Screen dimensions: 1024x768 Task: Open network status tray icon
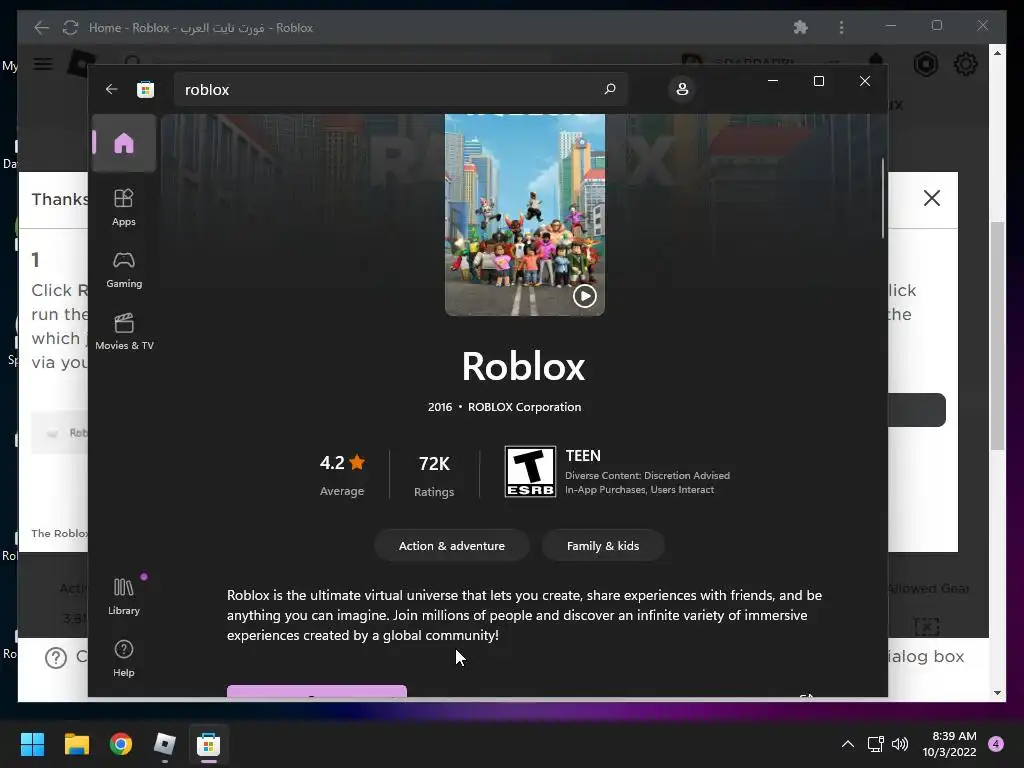(875, 744)
